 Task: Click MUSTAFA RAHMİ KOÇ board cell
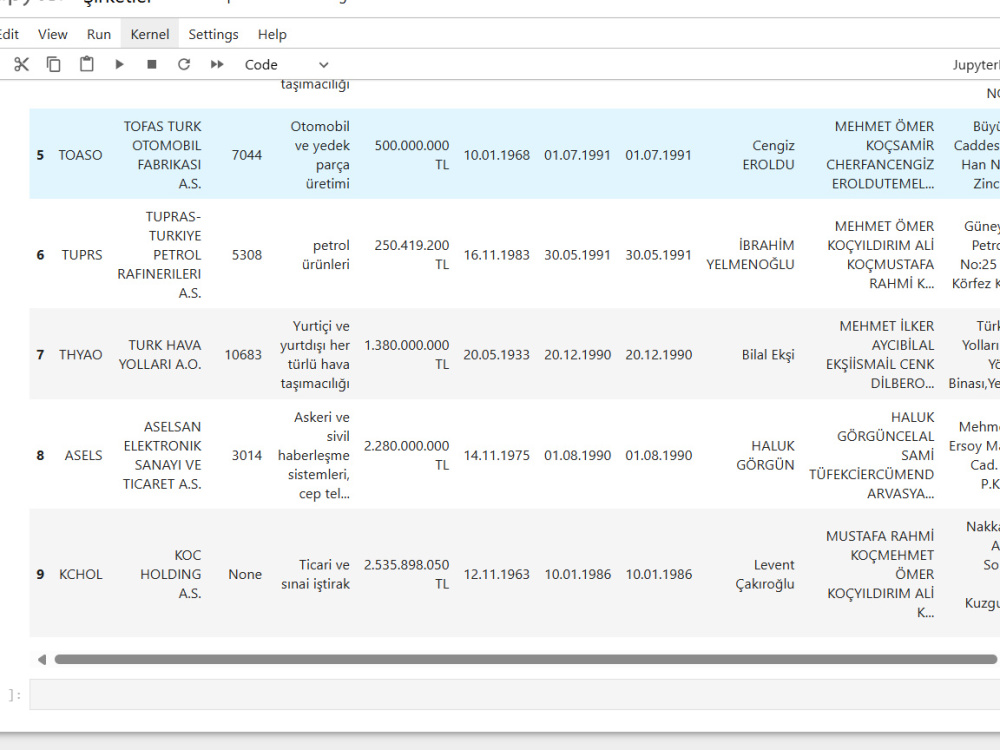point(879,574)
